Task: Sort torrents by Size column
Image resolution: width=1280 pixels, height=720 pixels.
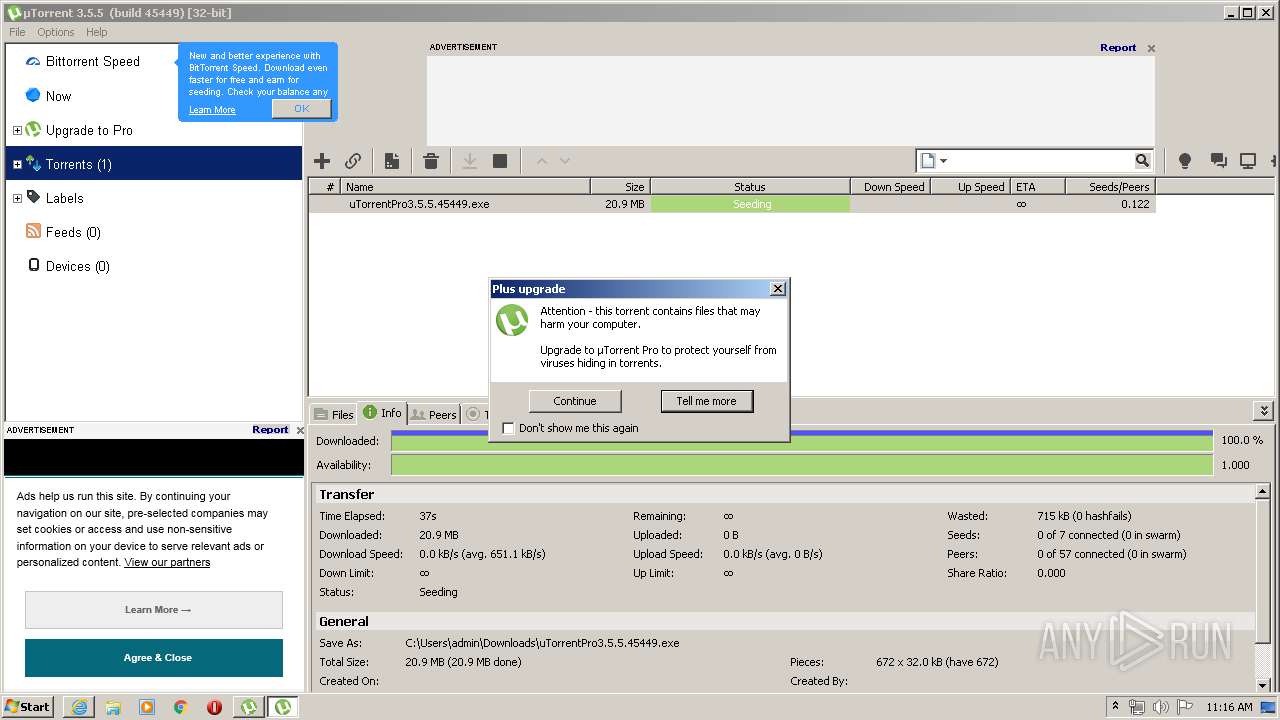Action: (620, 187)
